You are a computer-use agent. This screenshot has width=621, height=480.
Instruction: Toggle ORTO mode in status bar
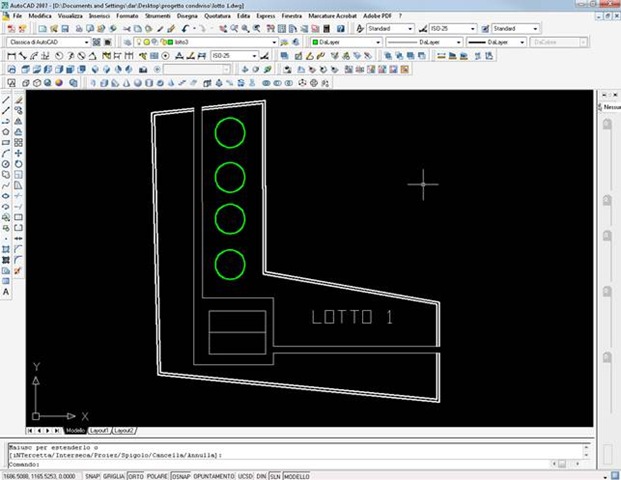[135, 476]
